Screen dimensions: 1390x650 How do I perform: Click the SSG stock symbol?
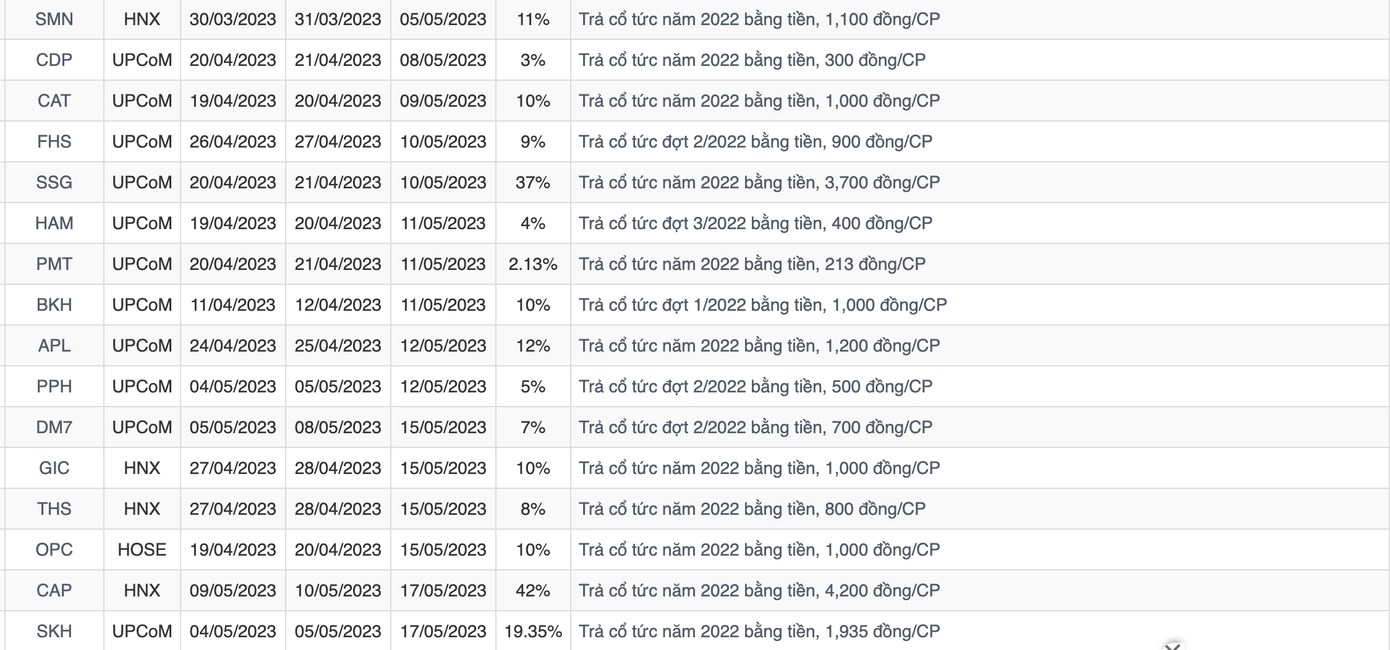point(54,183)
